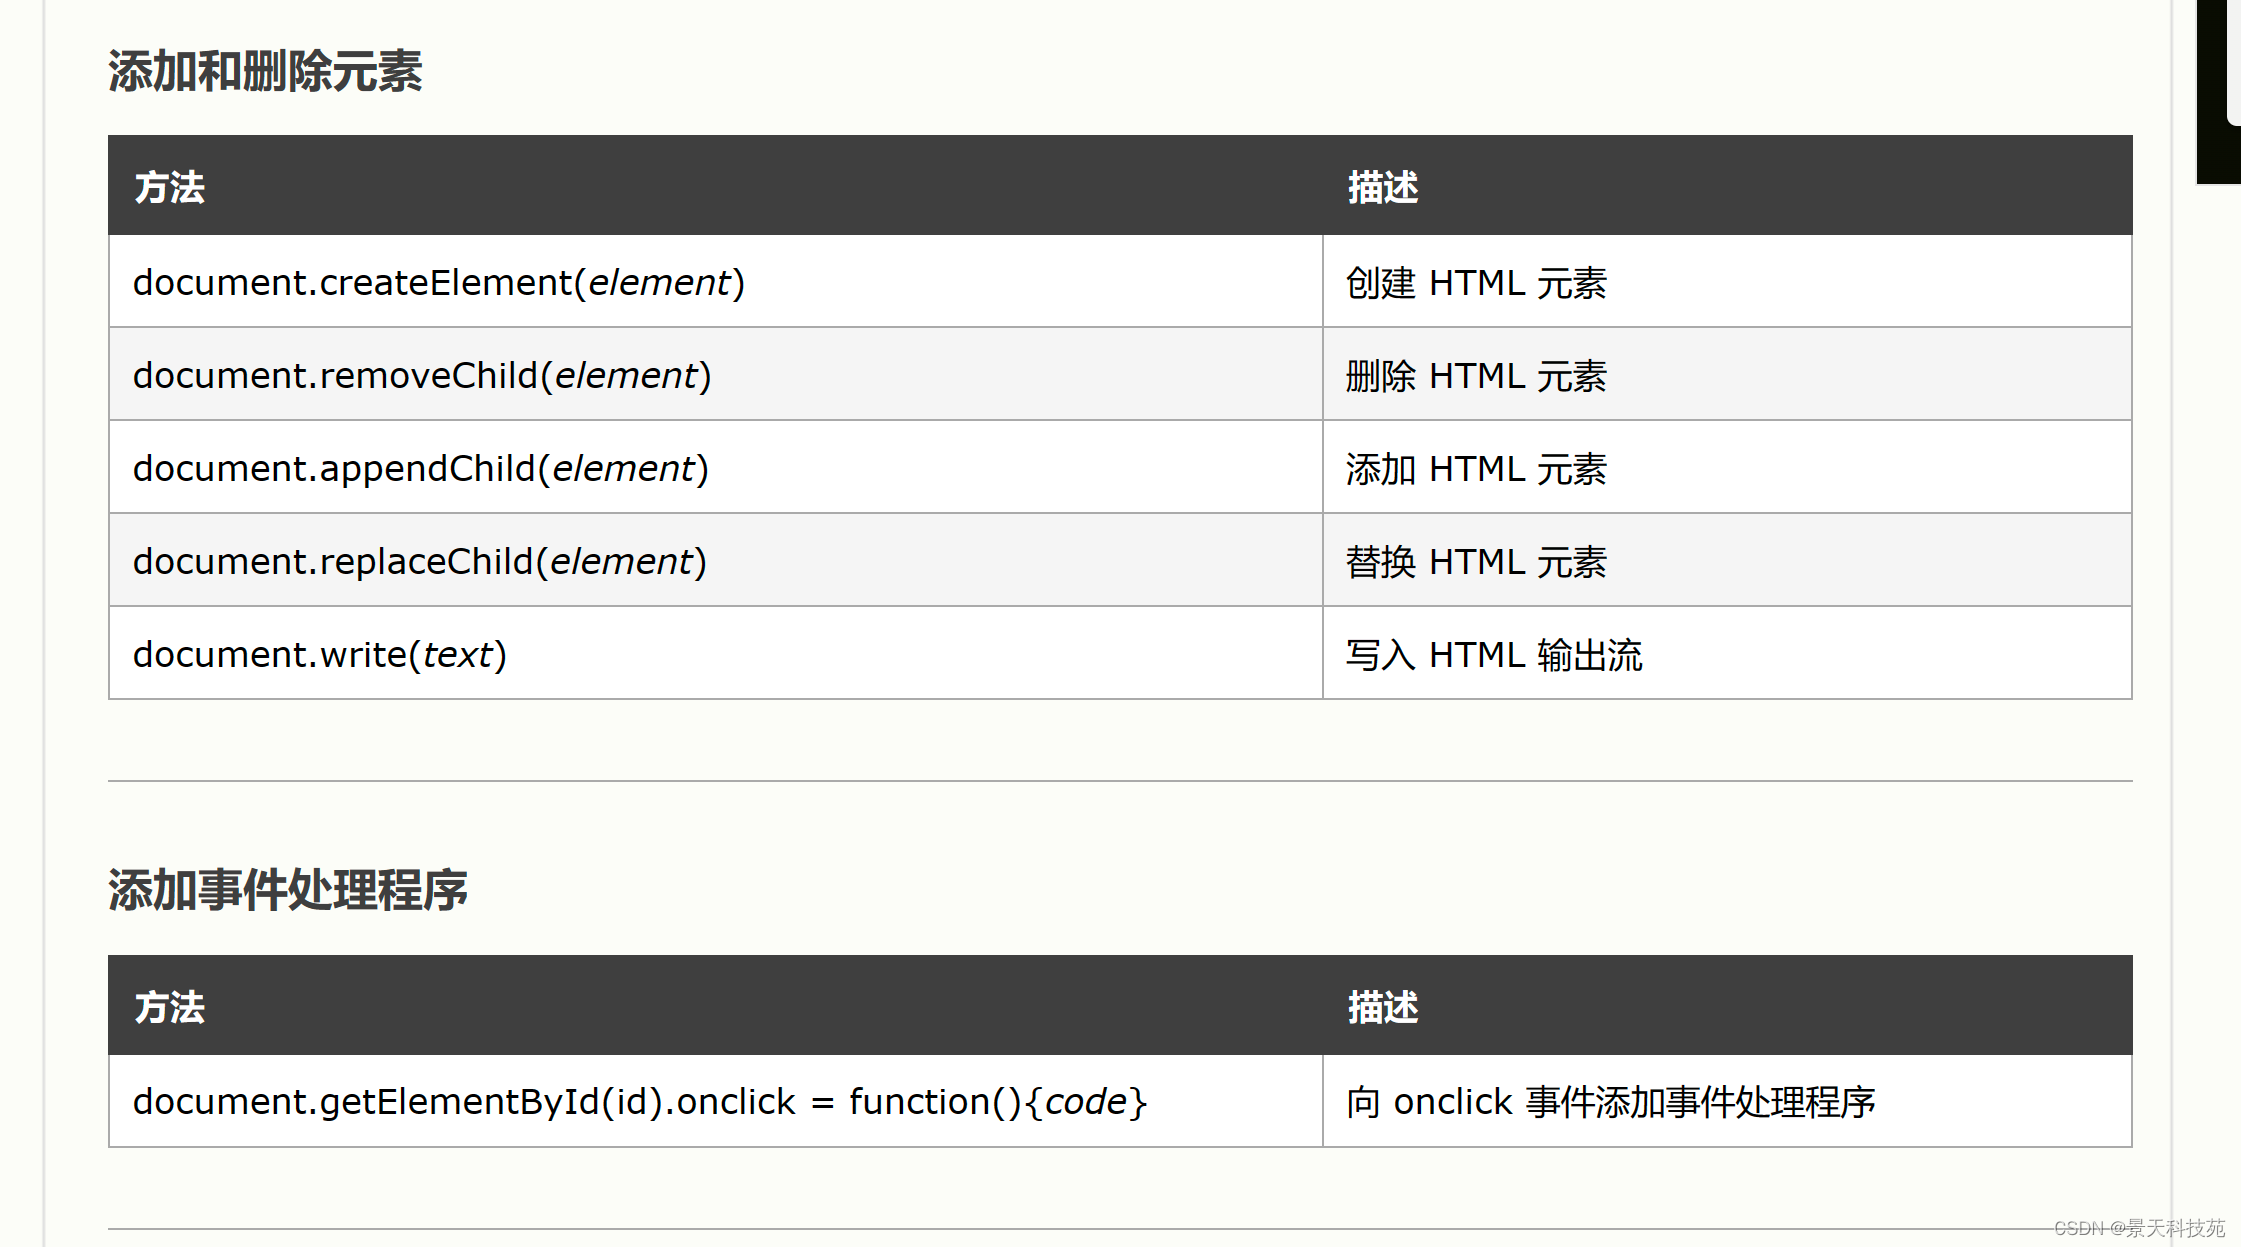This screenshot has height=1247, width=2241.
Task: Select the document.getElementById(id).onclick code cell
Action: 715,1101
